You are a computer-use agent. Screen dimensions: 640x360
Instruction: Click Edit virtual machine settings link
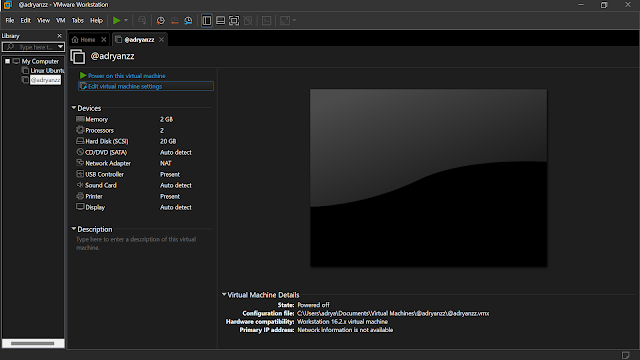click(x=125, y=87)
